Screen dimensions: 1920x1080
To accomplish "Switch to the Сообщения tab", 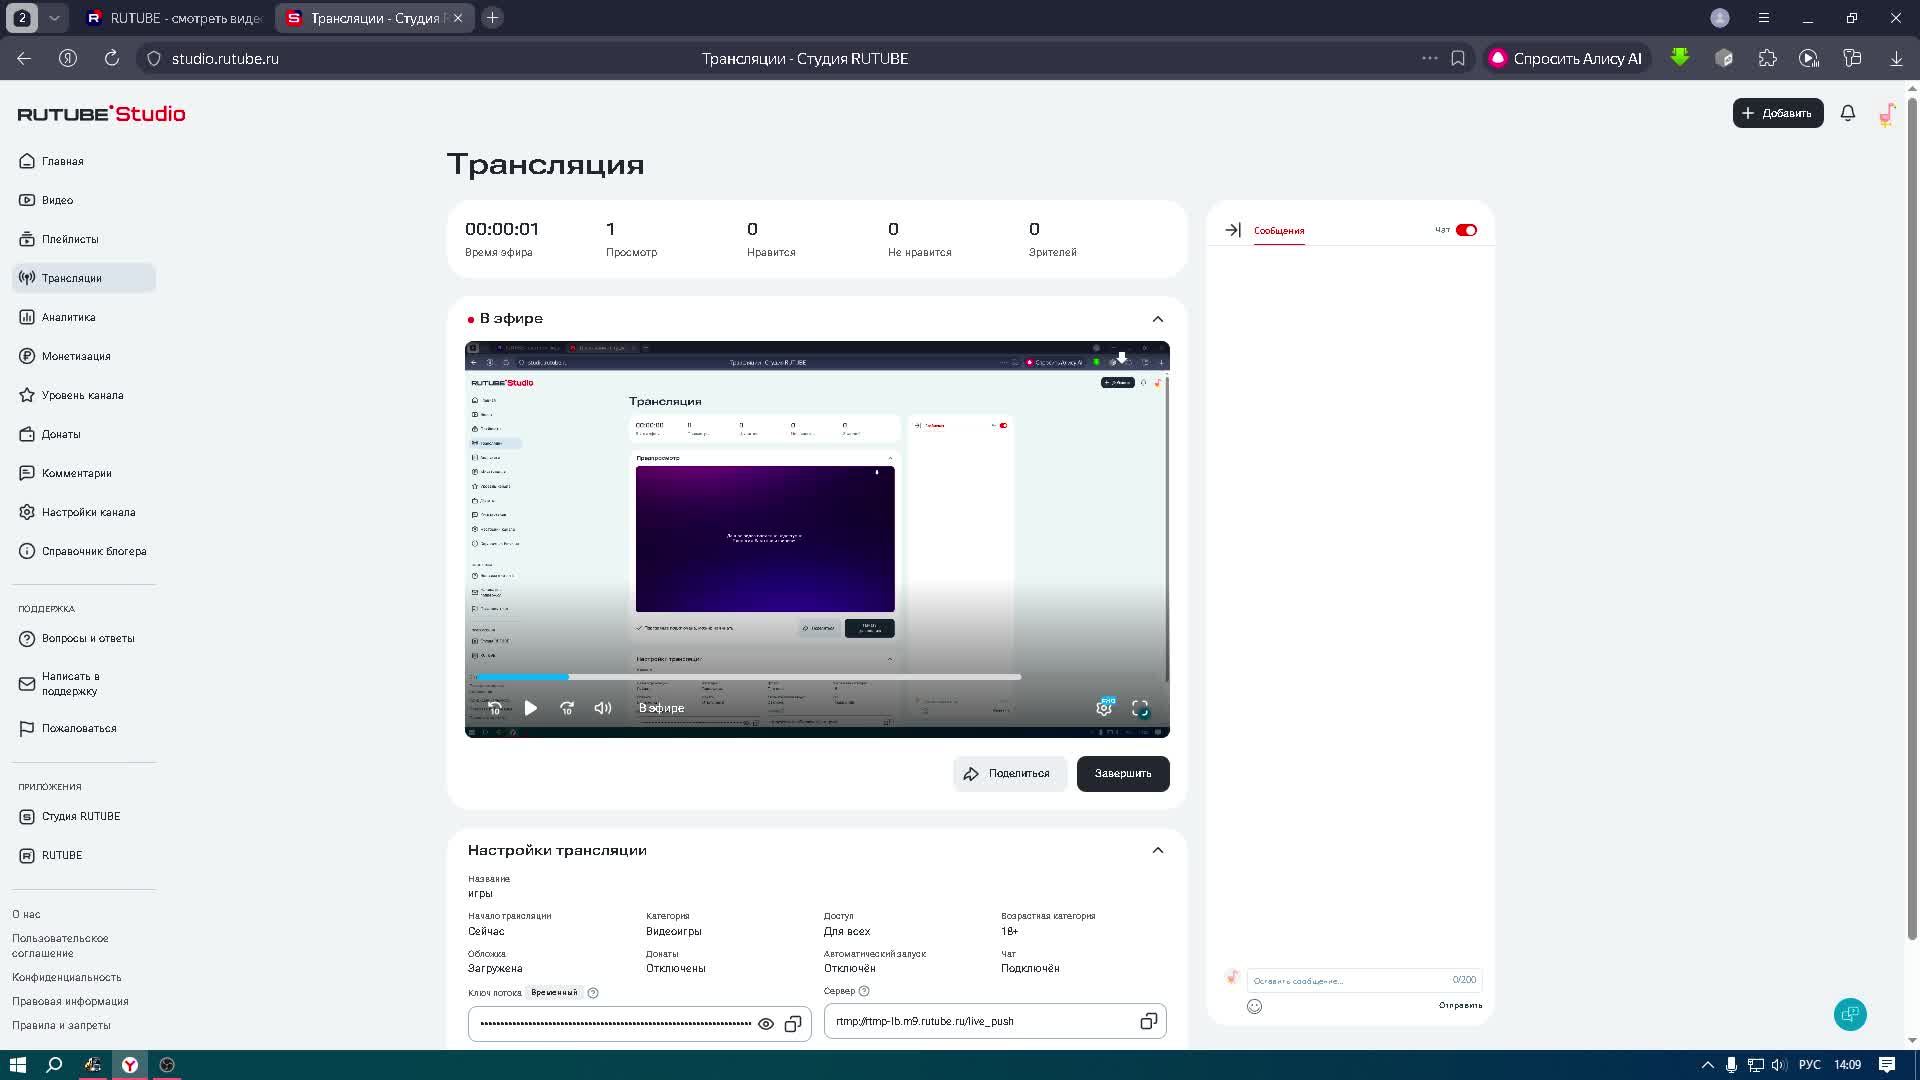I will click(x=1279, y=231).
